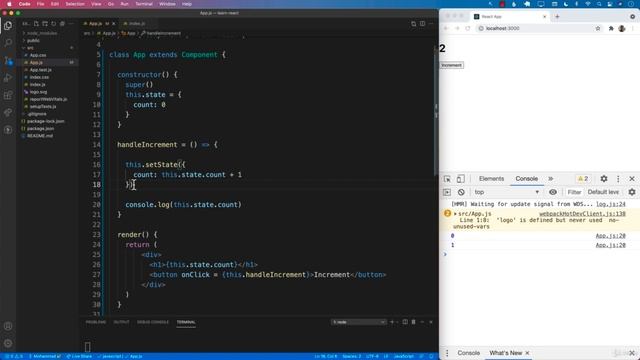
Task: Add a new terminal with plus icon
Action: point(392,322)
